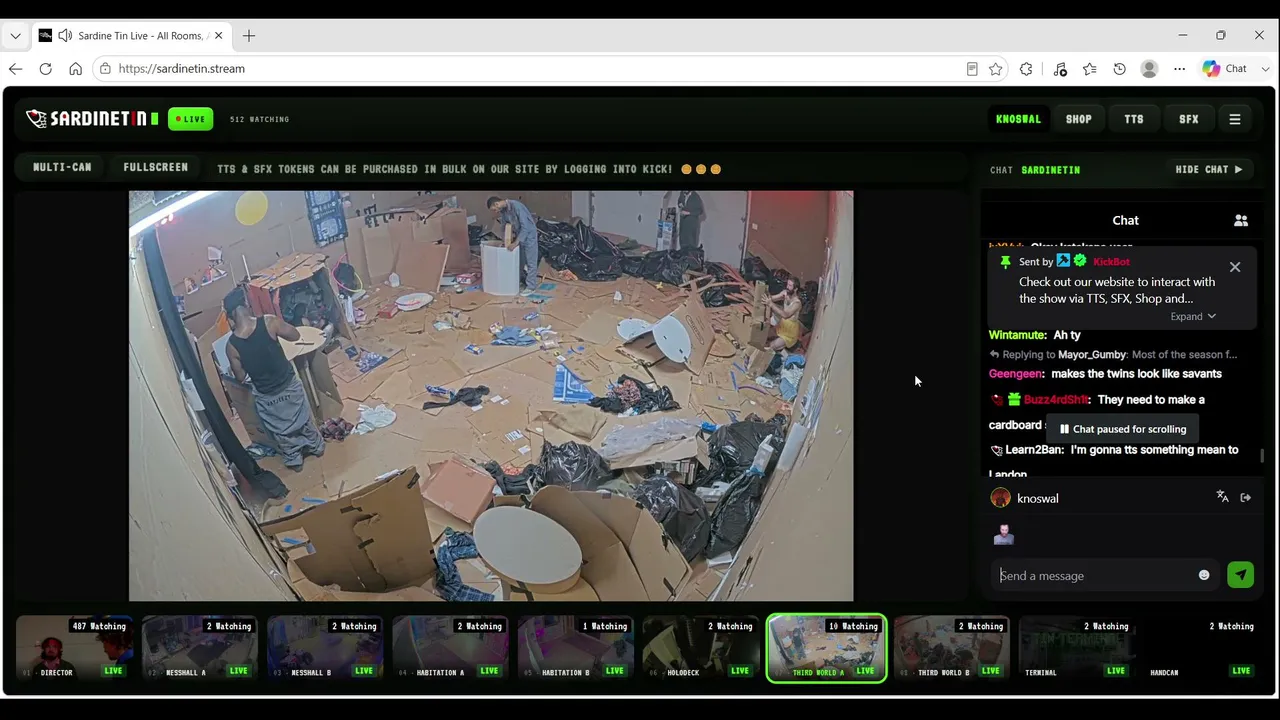Image resolution: width=1280 pixels, height=720 pixels.
Task: Click the knoswal avatar in chat
Action: 1000,498
